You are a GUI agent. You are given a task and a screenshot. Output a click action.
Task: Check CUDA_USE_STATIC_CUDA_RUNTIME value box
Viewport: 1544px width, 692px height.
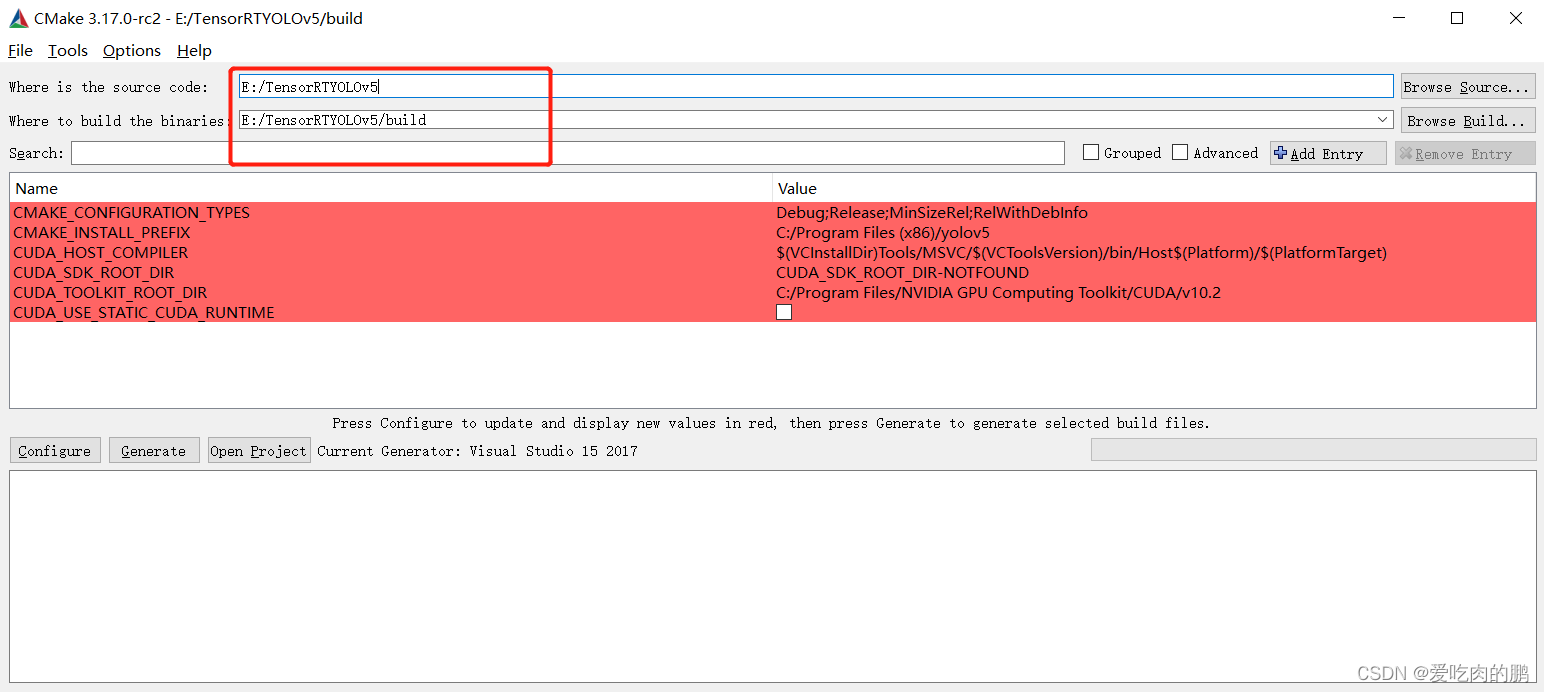tap(783, 311)
